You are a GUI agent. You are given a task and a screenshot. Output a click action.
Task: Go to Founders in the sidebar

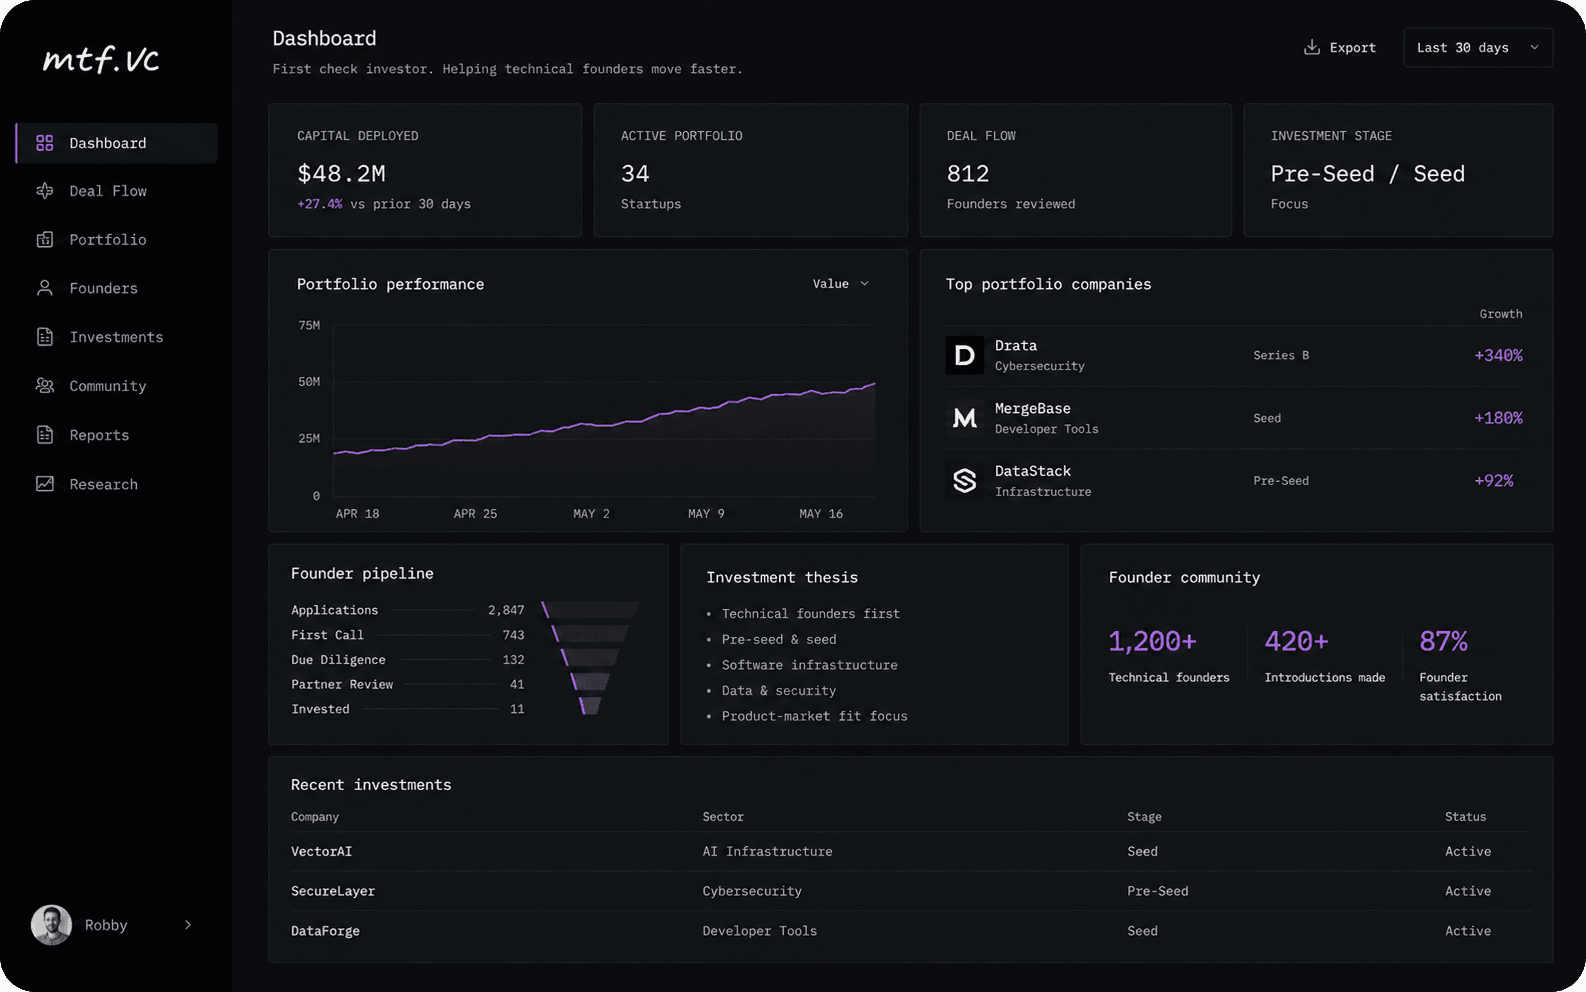coord(117,288)
